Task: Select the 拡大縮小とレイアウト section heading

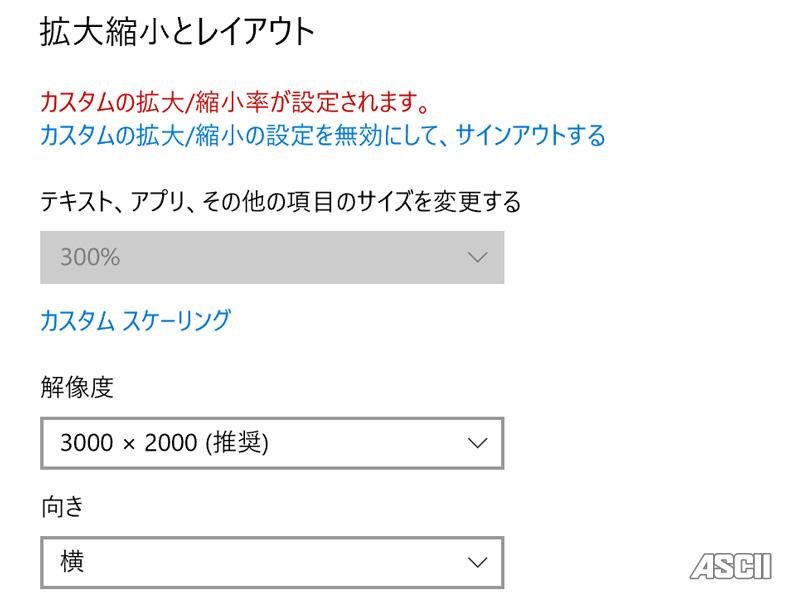Action: (x=177, y=33)
